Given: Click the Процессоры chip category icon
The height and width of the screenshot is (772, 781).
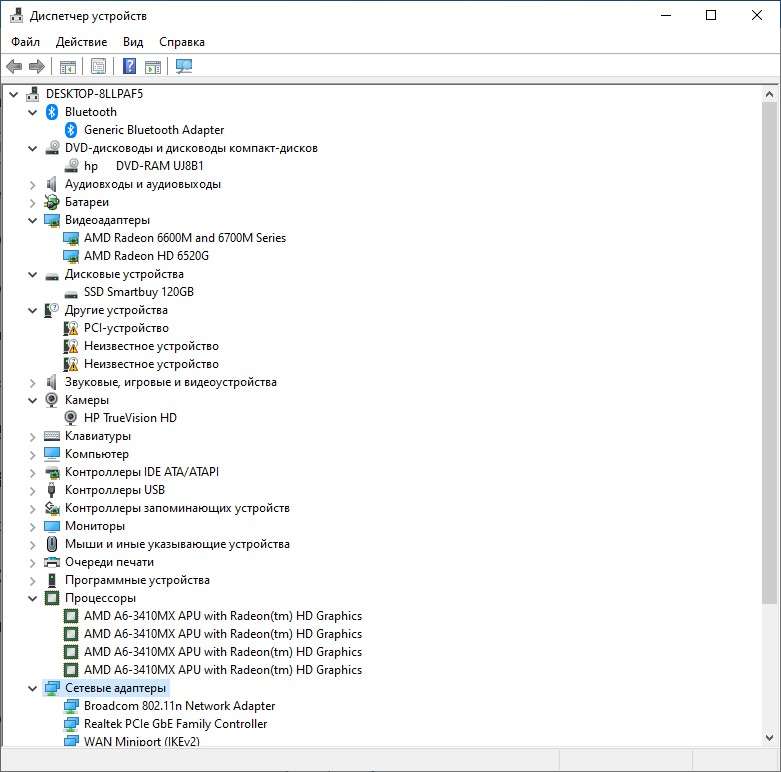Looking at the screenshot, I should coord(52,598).
